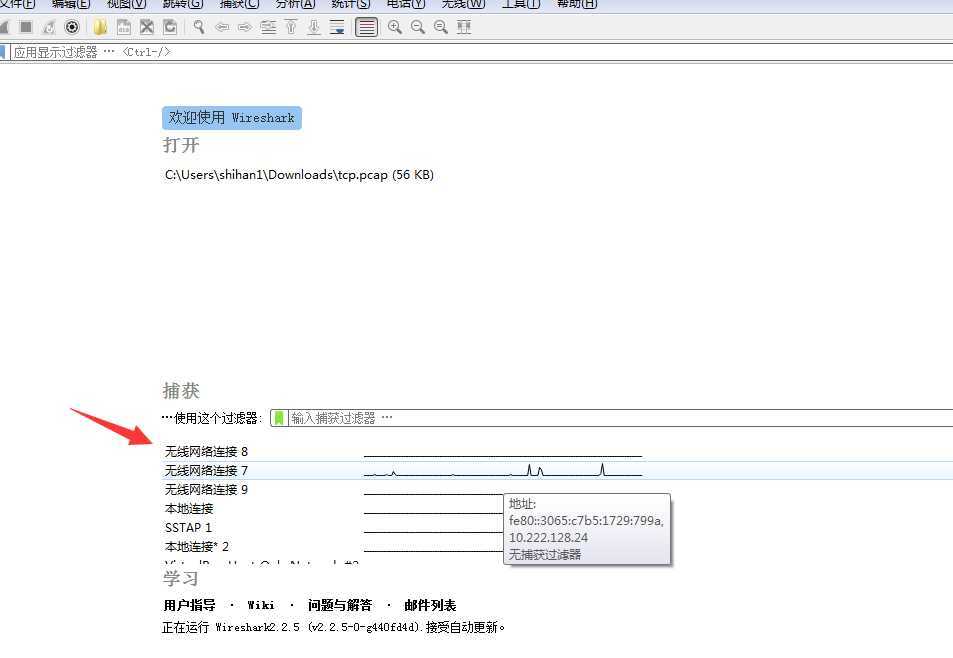Open the 统计(S) menu
953x658 pixels.
click(351, 4)
